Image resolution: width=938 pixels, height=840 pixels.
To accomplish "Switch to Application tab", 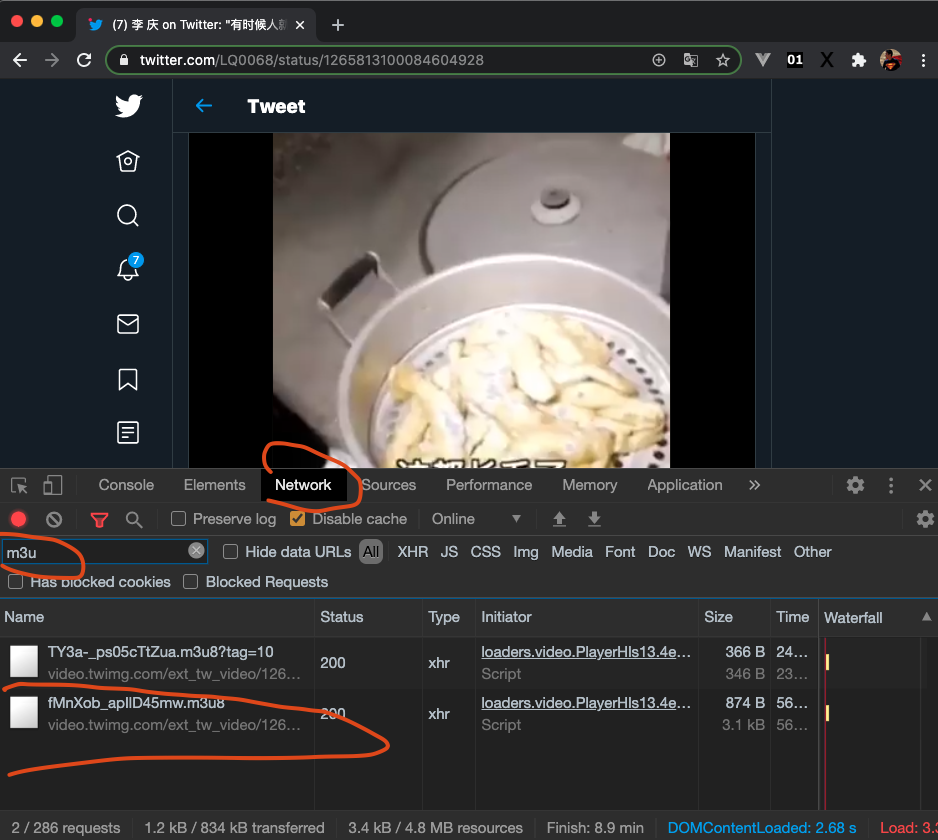I will click(x=685, y=485).
